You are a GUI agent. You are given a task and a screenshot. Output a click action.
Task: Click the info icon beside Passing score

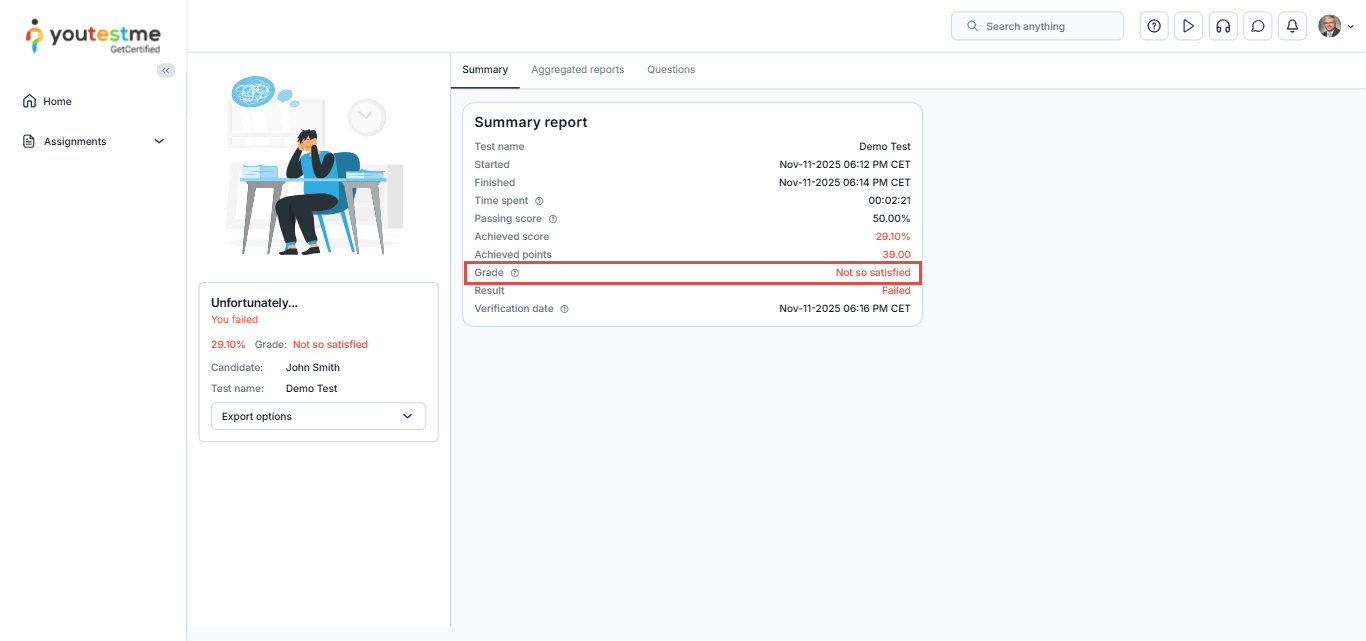(553, 219)
